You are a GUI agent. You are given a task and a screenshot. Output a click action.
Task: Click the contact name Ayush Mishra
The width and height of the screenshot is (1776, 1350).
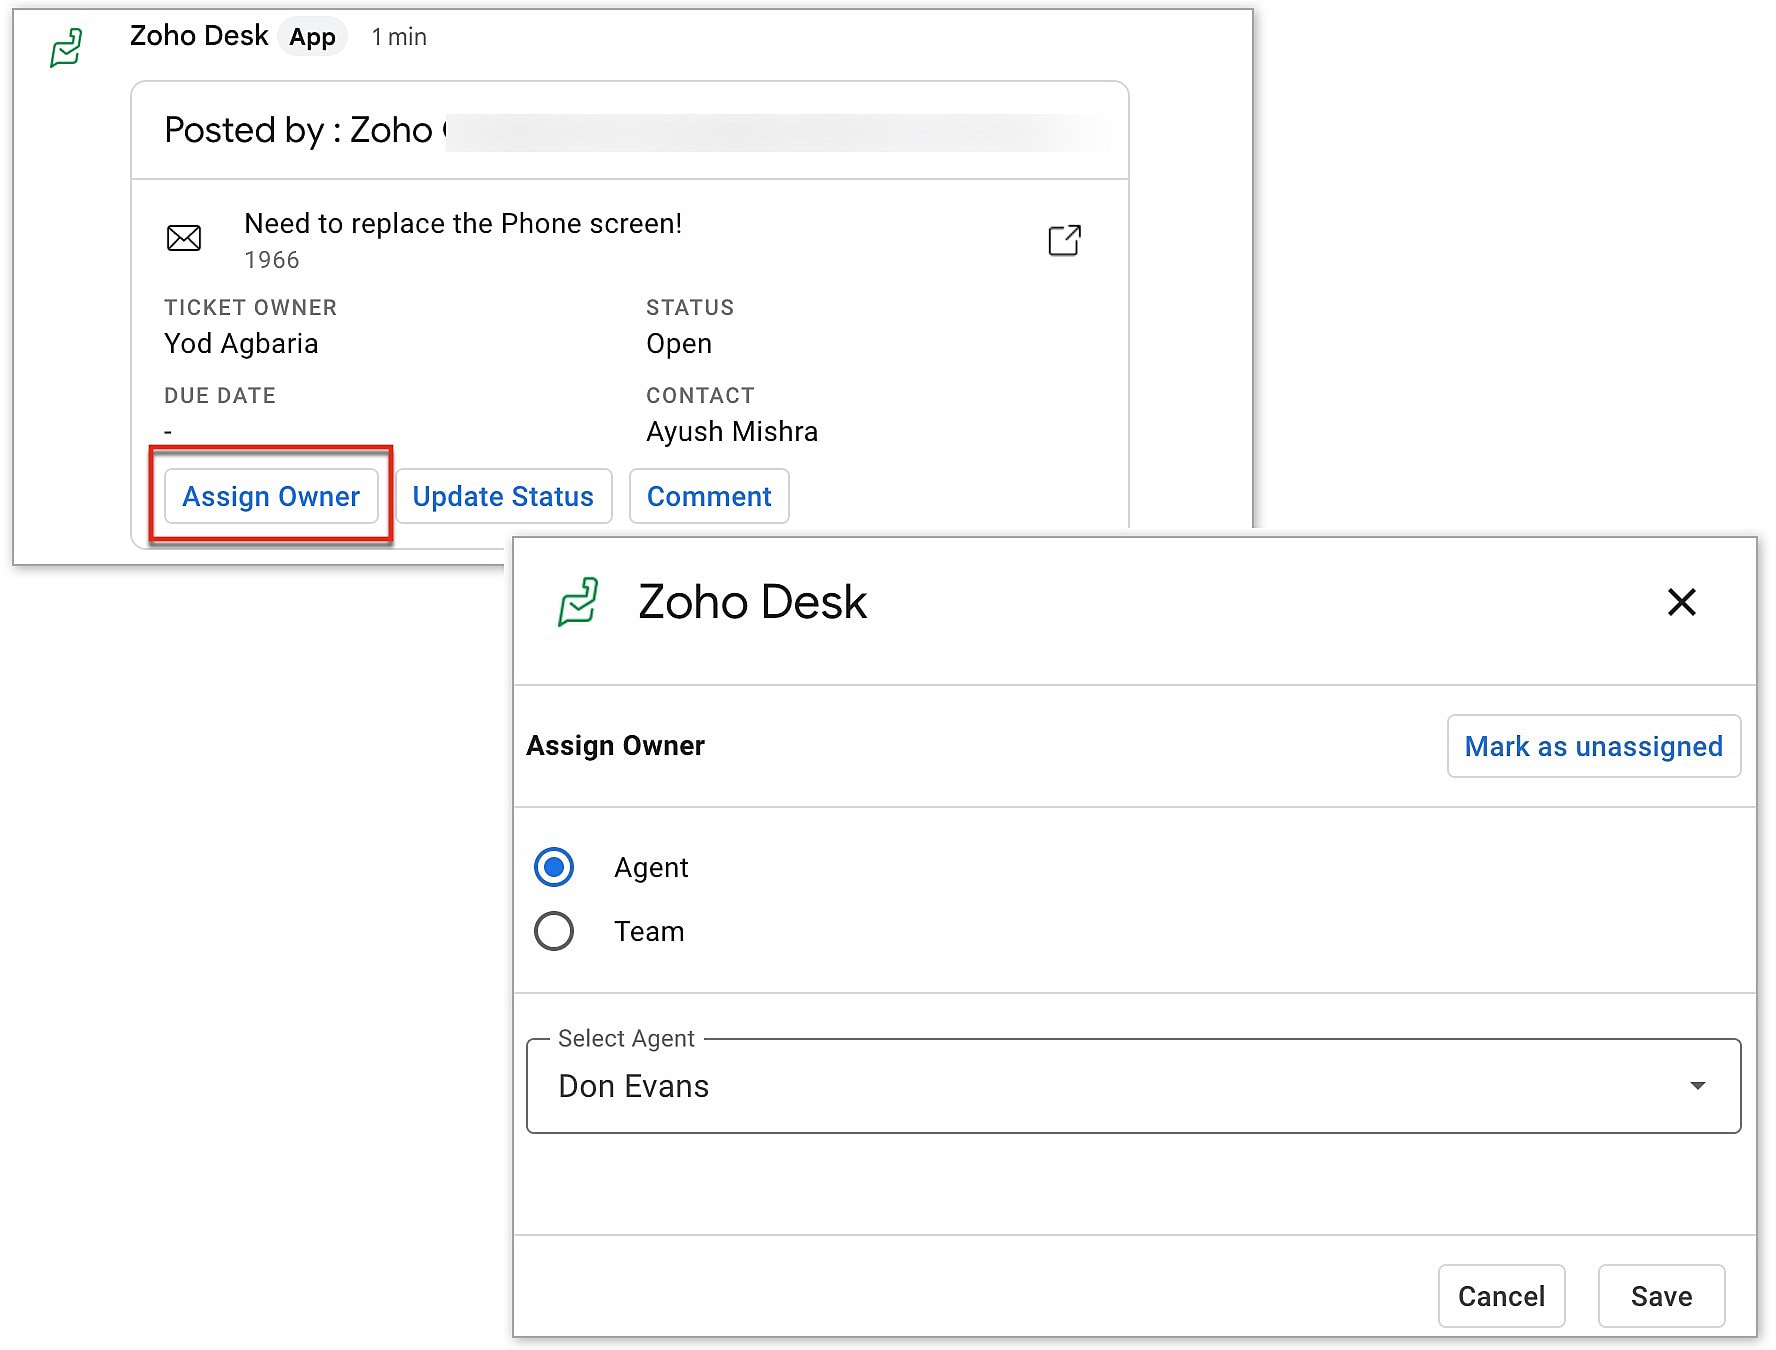pos(732,431)
